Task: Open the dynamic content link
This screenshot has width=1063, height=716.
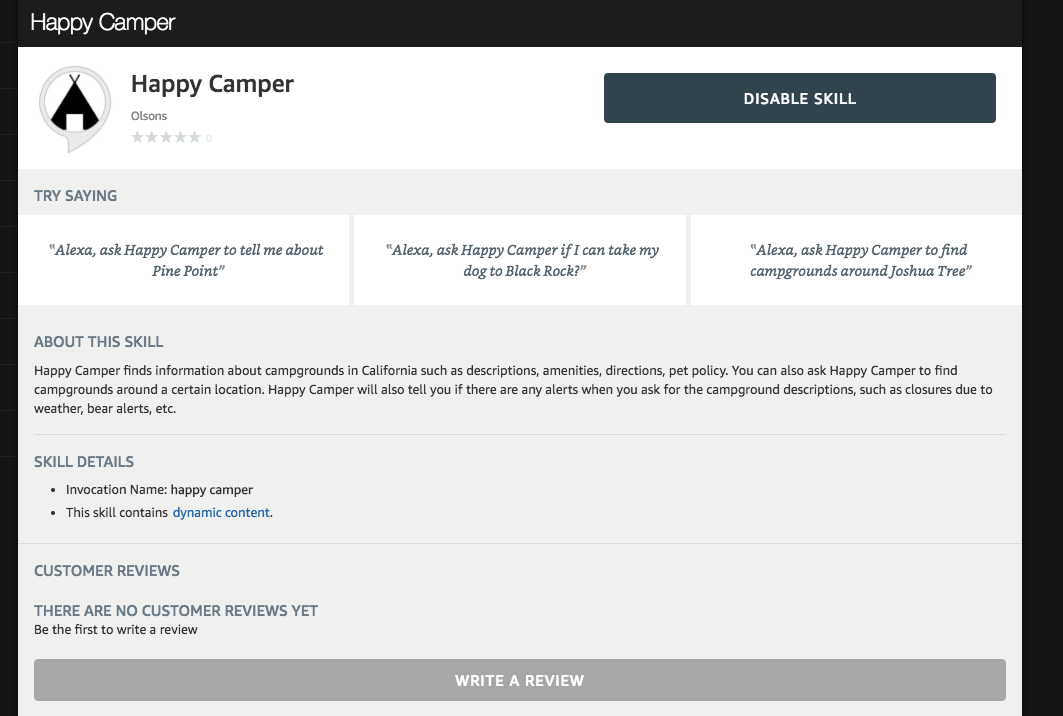Action: (x=221, y=513)
